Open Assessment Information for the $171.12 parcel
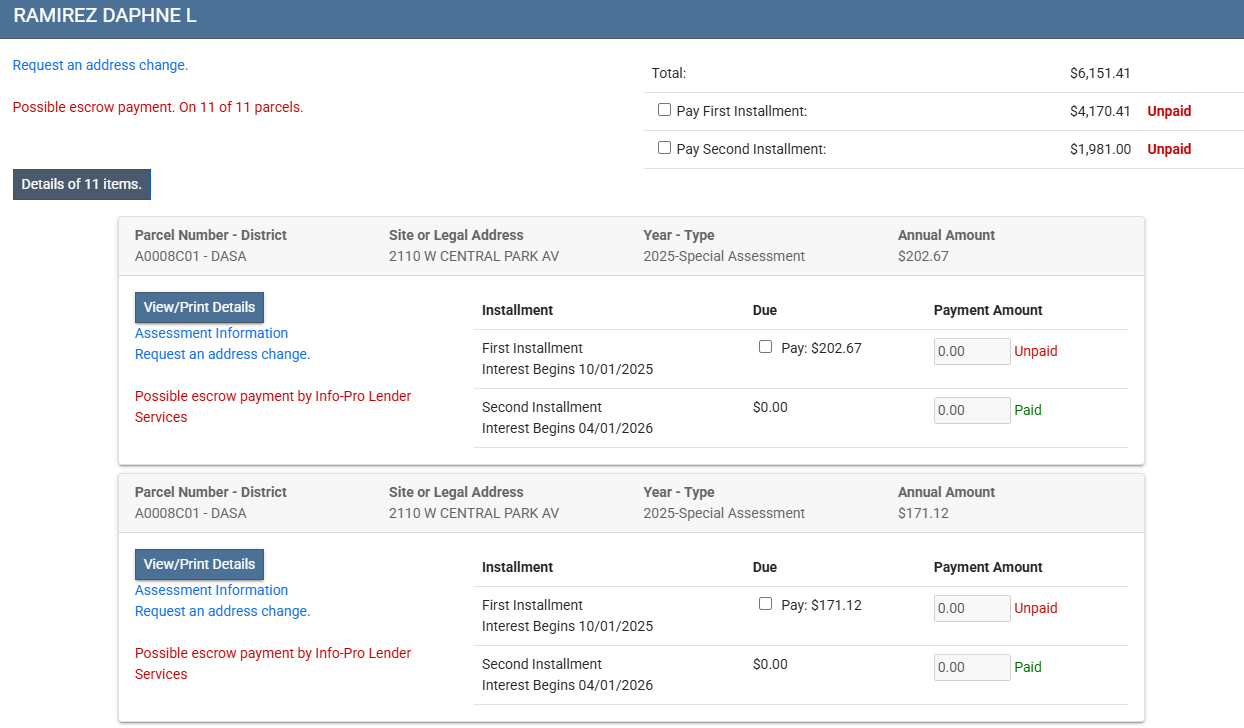The width and height of the screenshot is (1244, 728). [211, 590]
